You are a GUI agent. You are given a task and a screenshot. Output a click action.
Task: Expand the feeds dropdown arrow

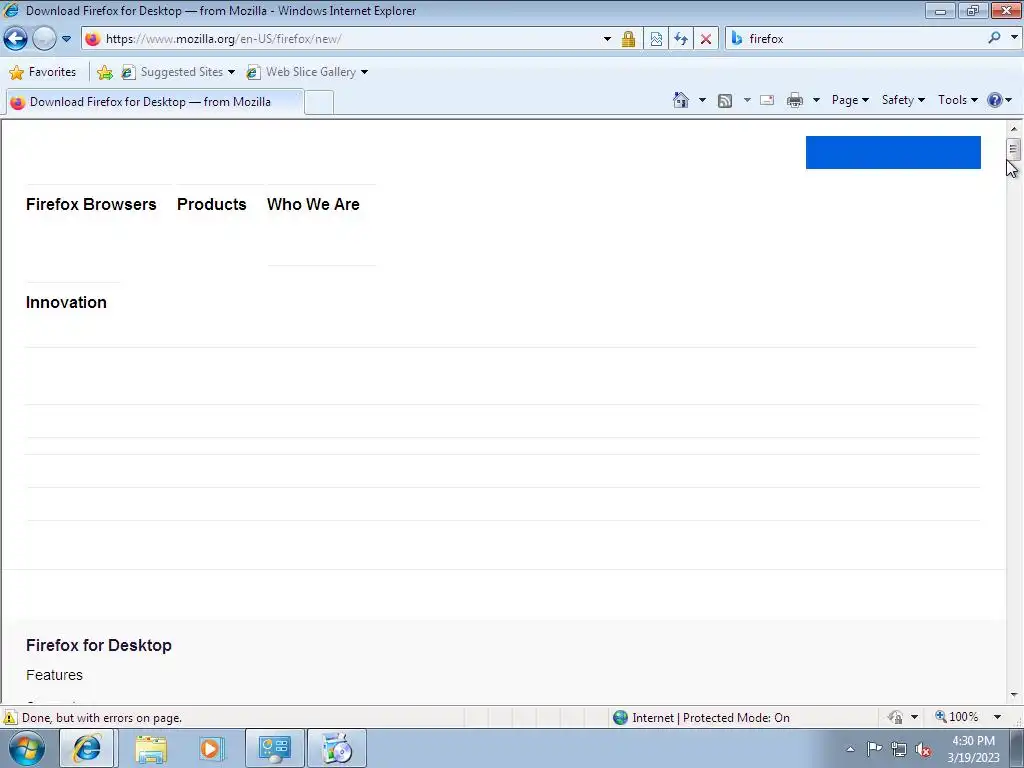point(747,100)
